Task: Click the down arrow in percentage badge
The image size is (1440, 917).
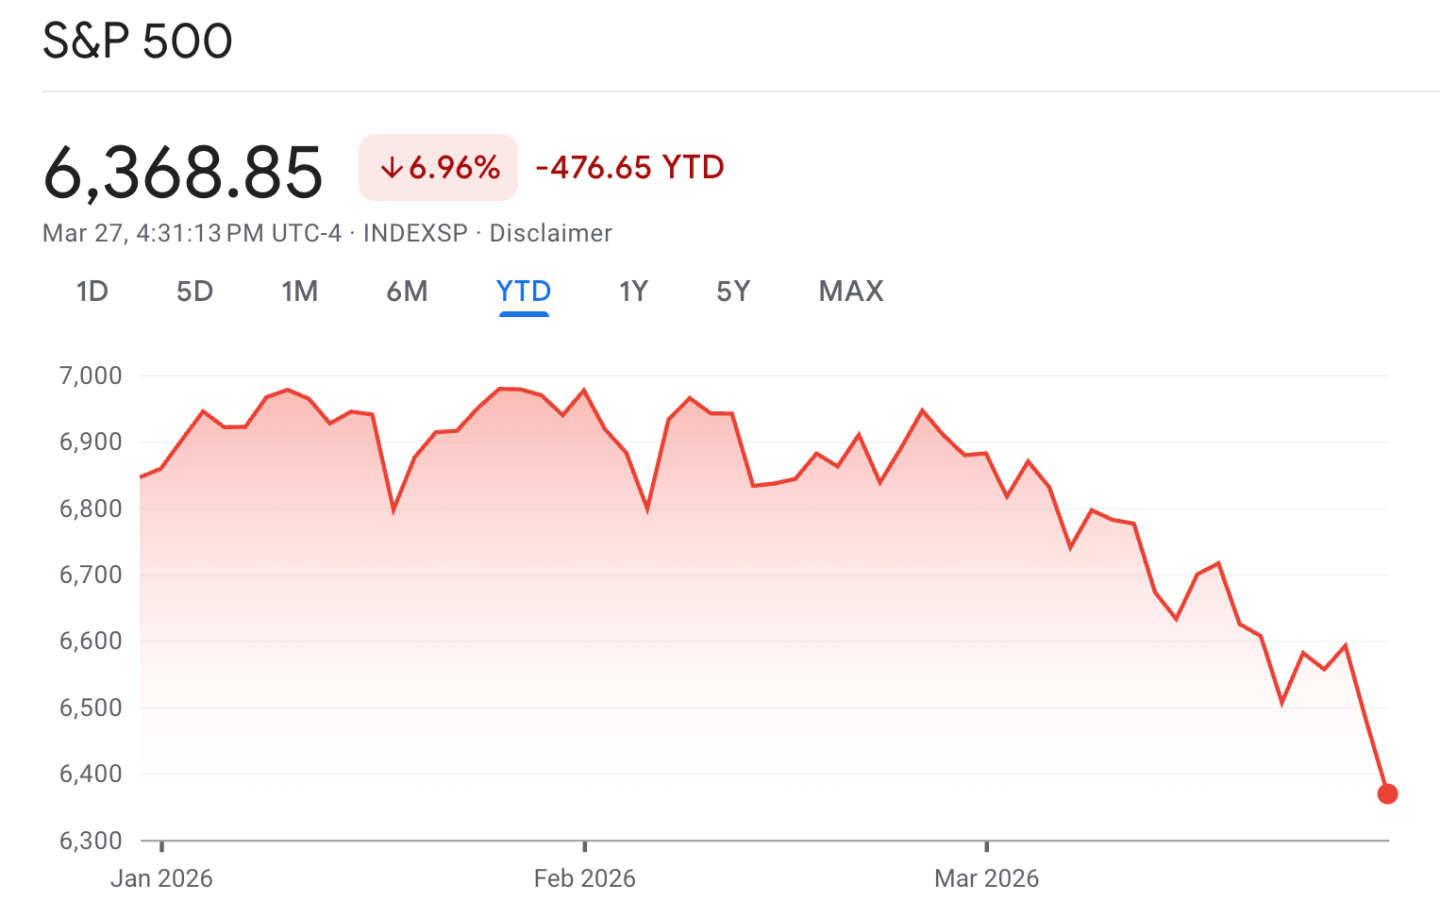Action: (x=391, y=168)
